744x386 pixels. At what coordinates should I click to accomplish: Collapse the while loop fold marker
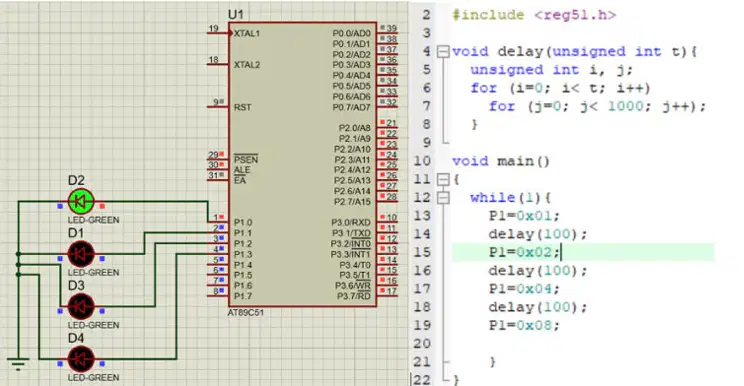click(x=443, y=197)
